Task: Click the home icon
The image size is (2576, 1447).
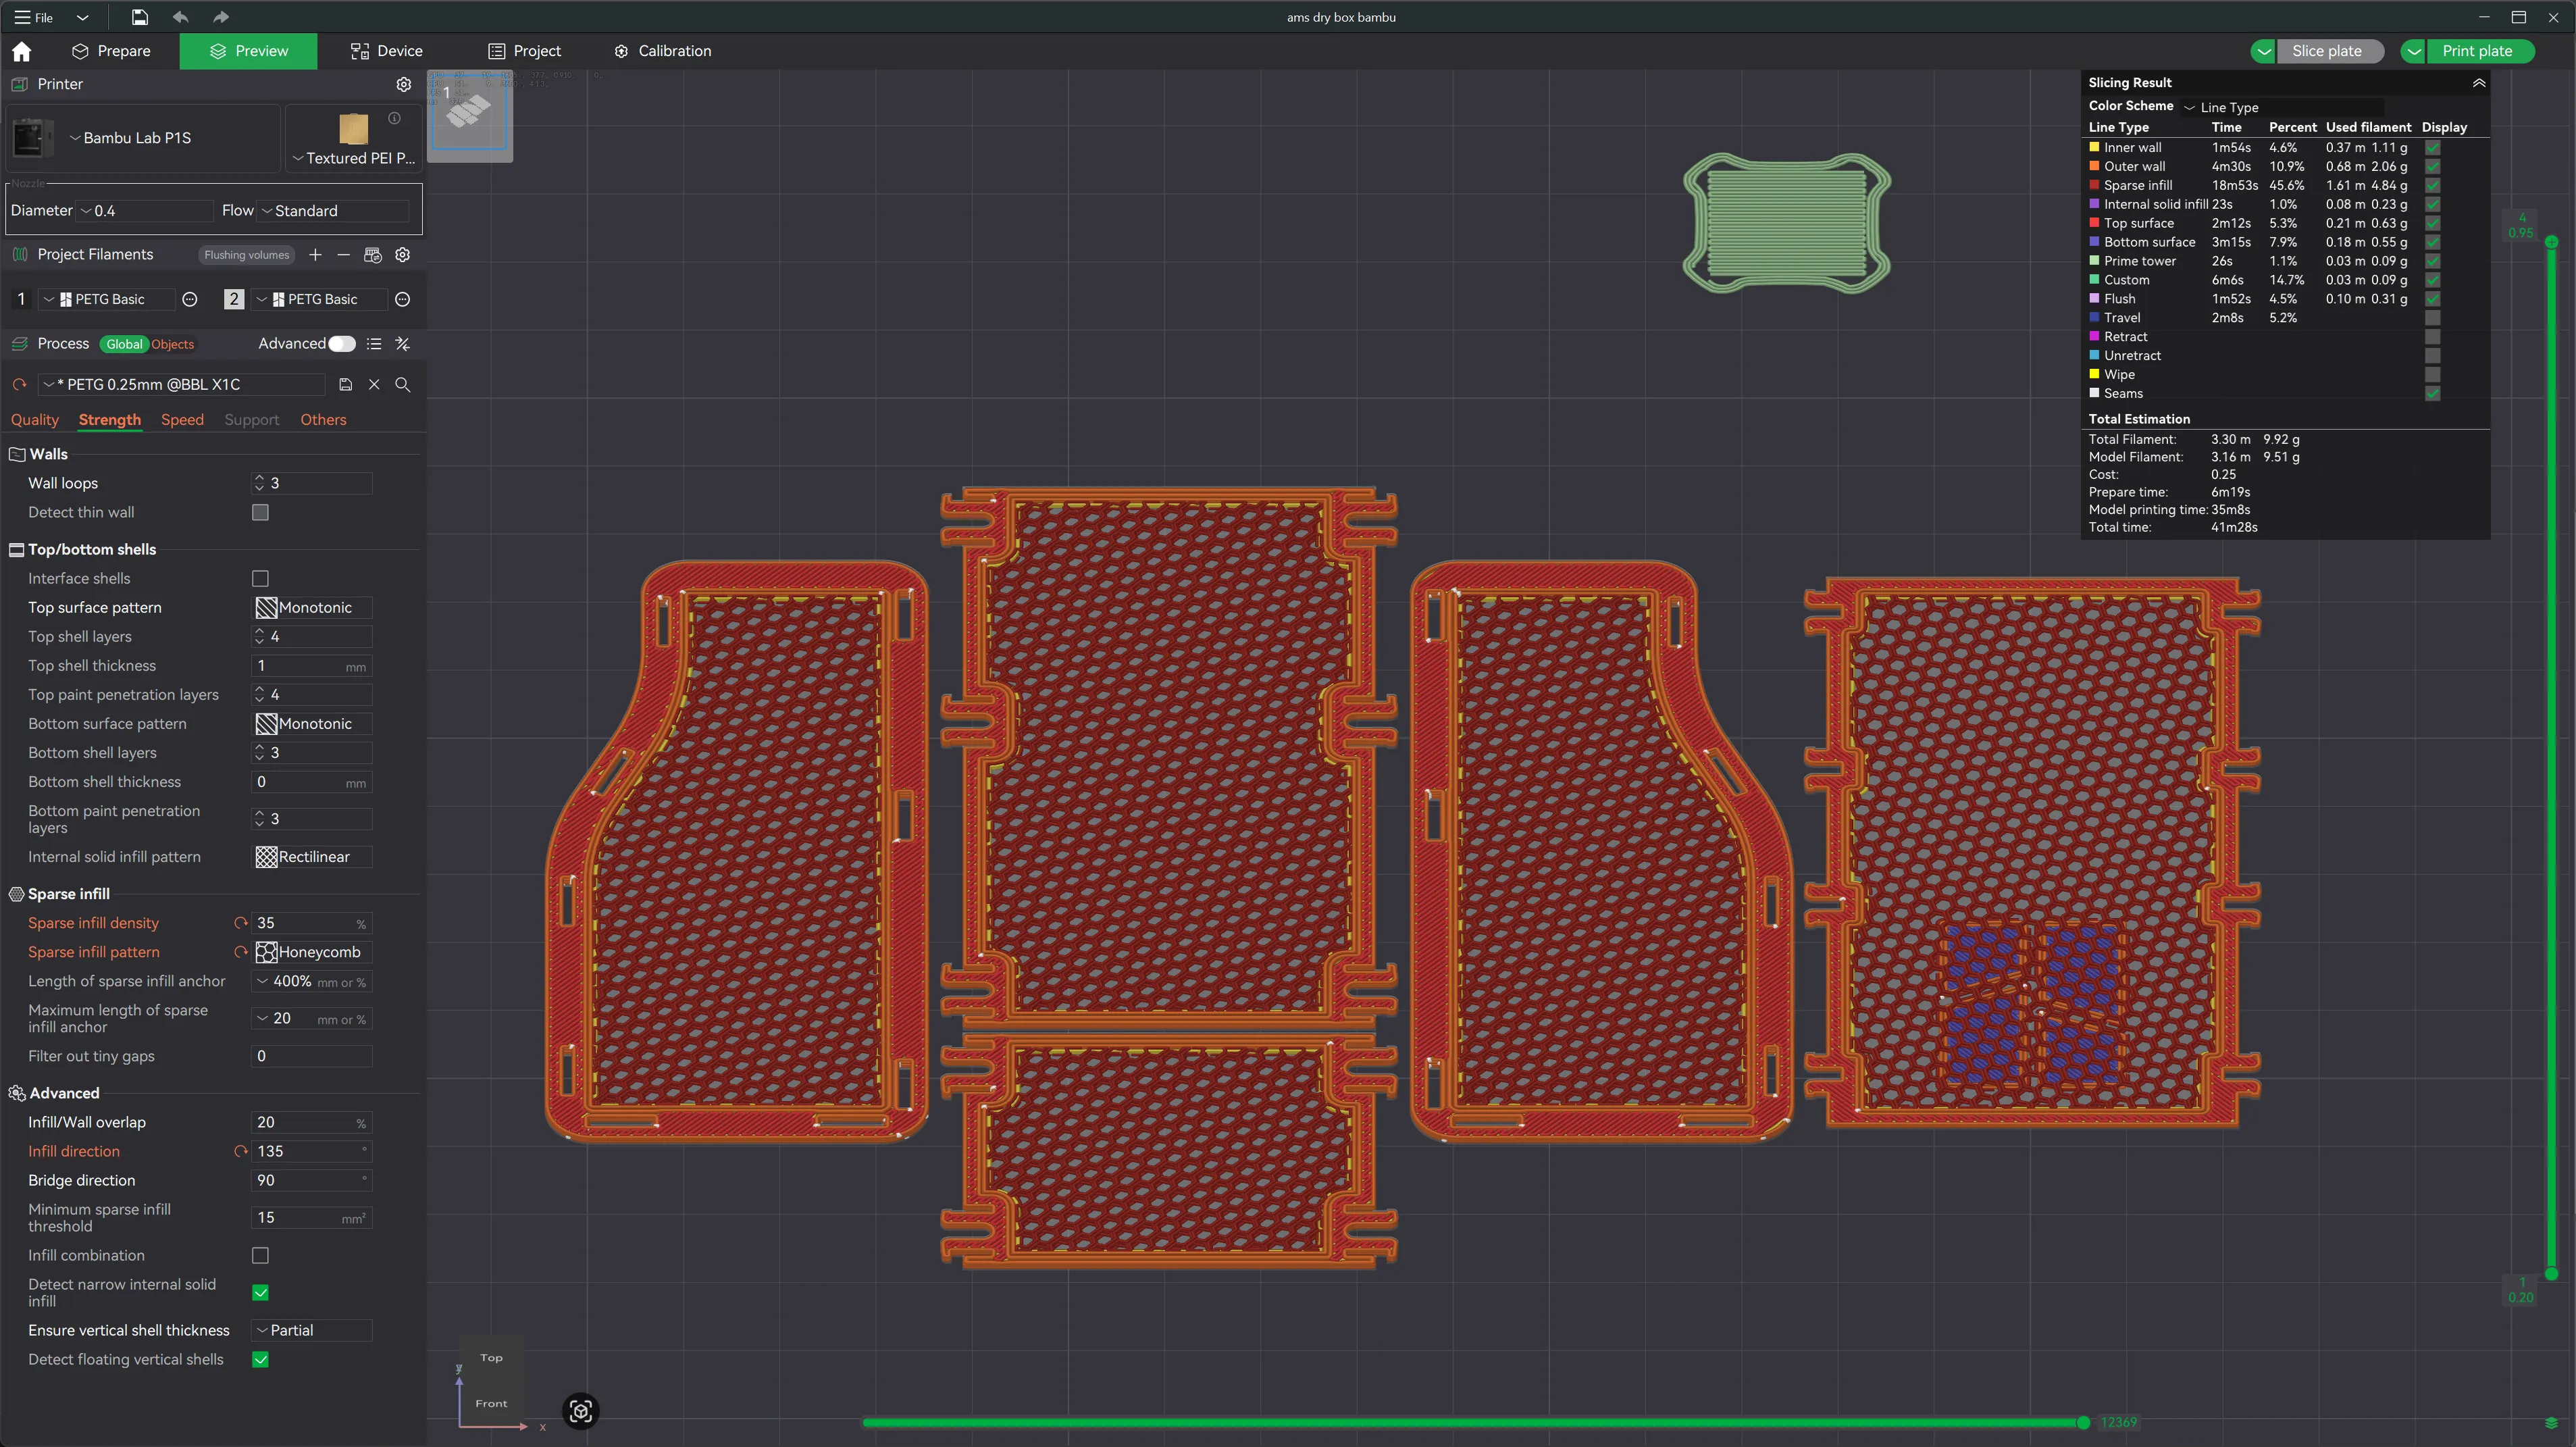Action: click(x=22, y=51)
